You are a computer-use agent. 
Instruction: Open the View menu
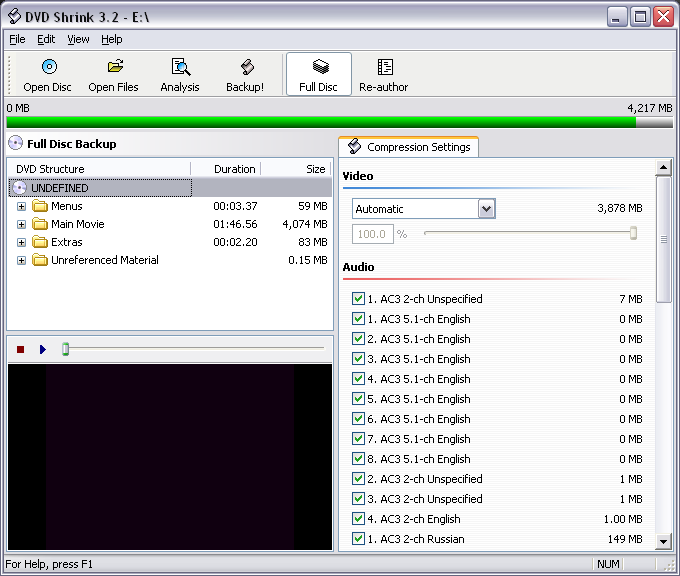pyautogui.click(x=78, y=39)
